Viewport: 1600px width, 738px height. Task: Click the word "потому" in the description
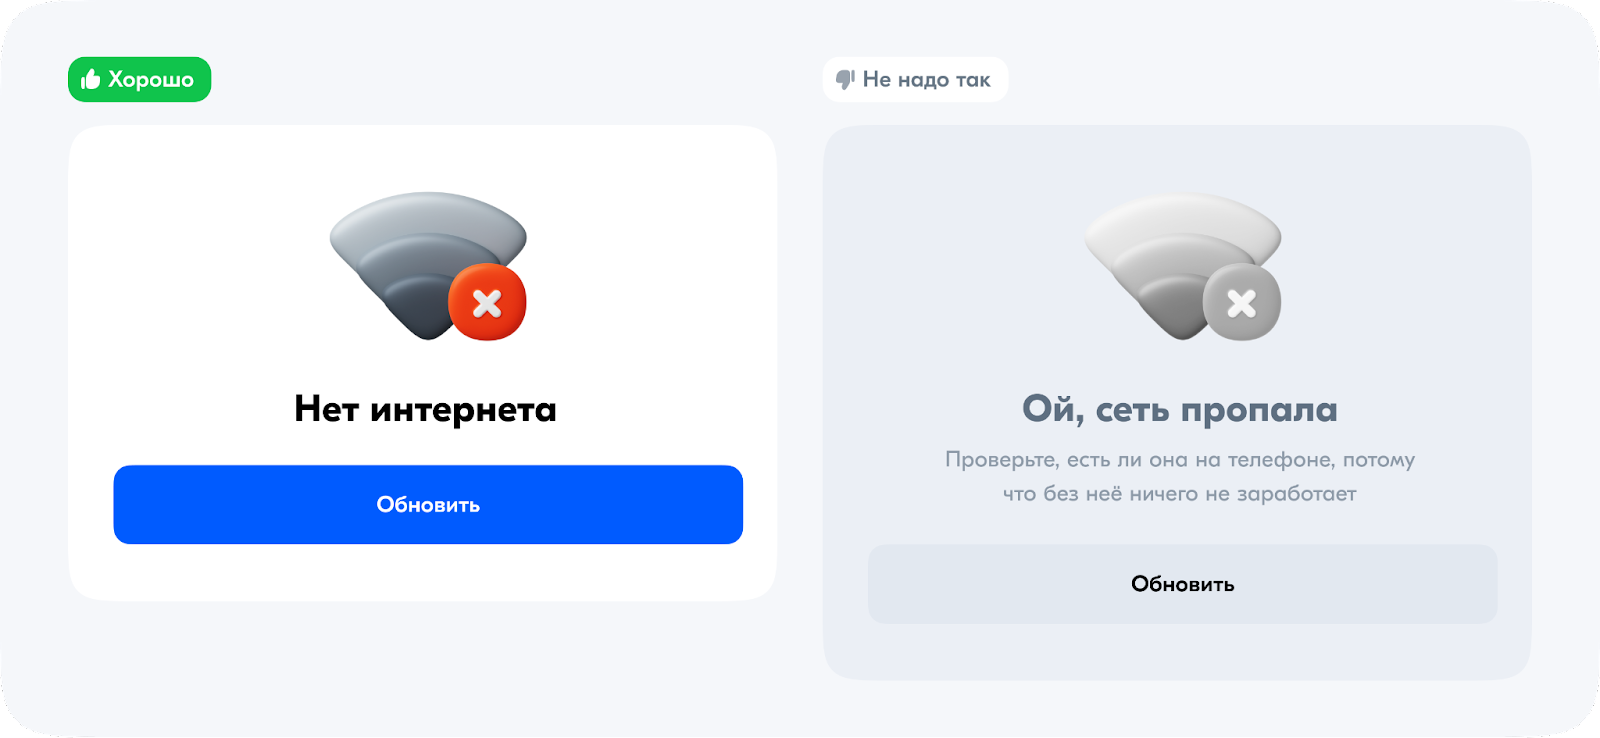pos(1379,460)
